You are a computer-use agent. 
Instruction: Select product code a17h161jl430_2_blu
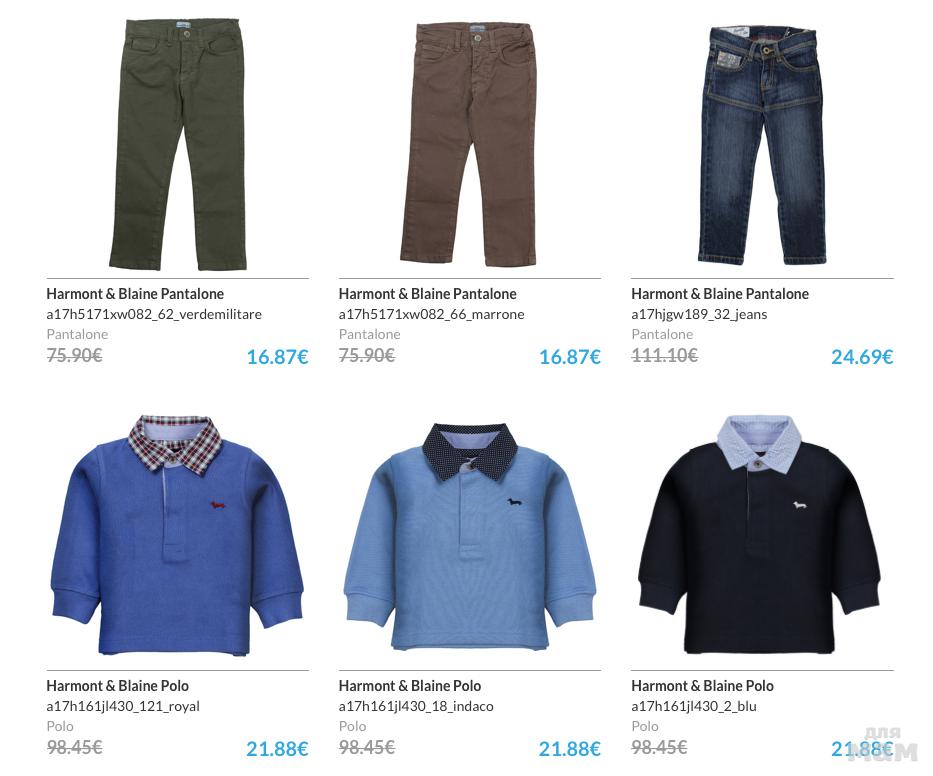point(694,706)
